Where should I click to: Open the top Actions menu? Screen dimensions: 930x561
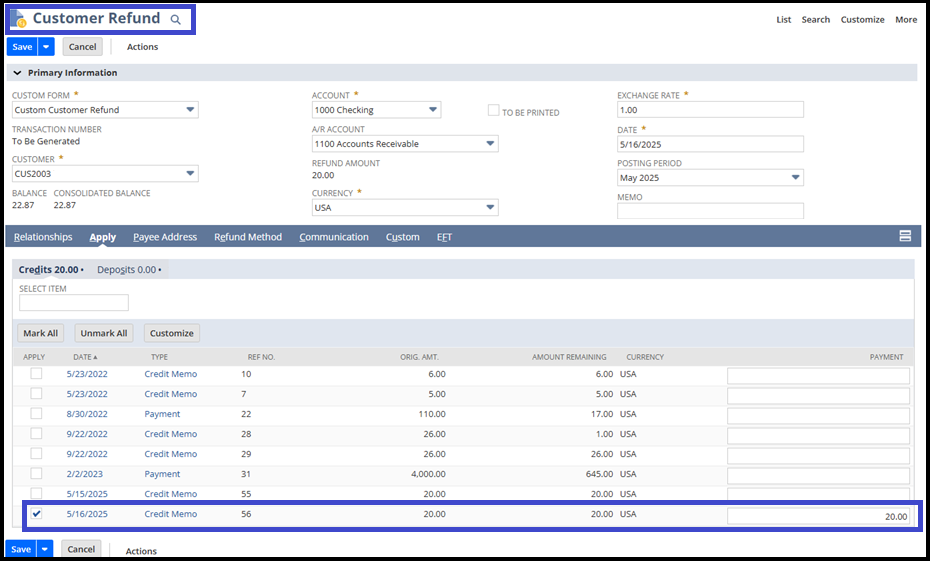tap(142, 47)
